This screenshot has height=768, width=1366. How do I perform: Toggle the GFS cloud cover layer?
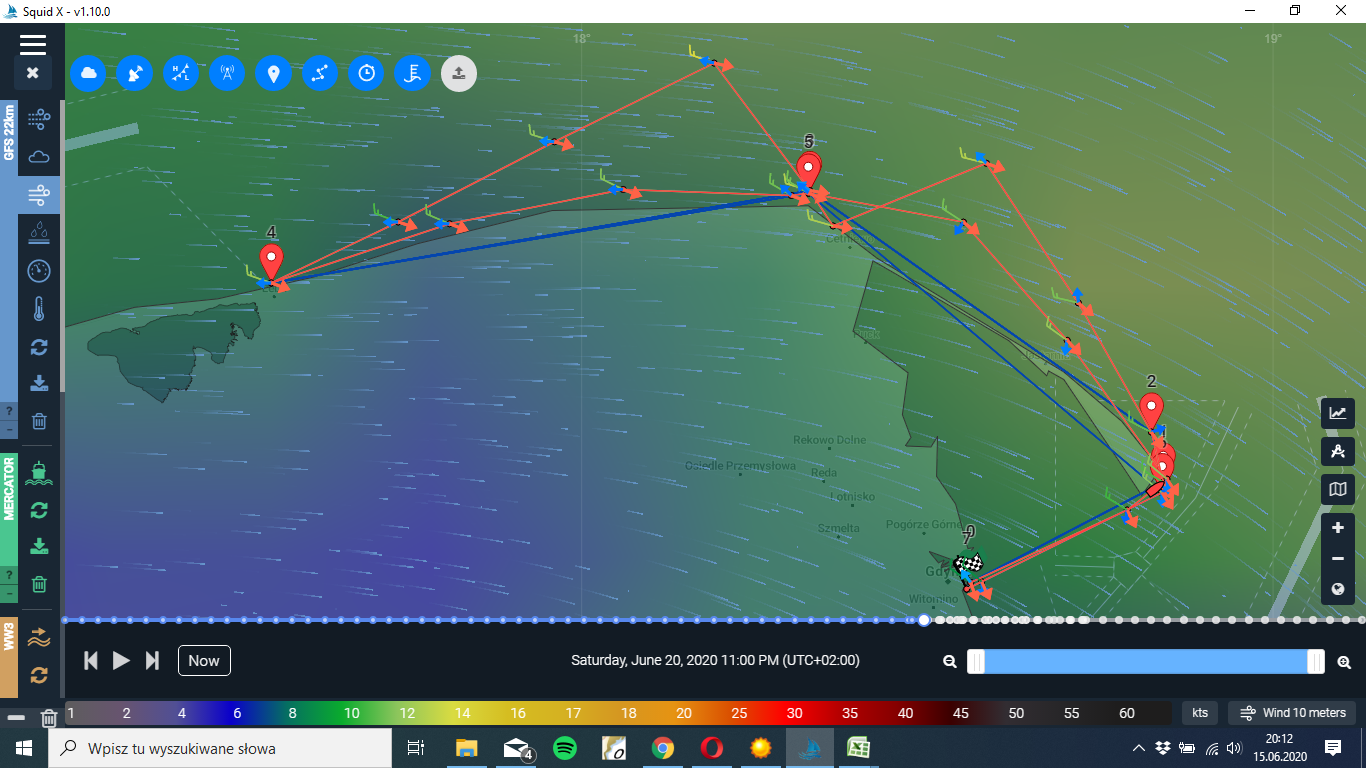pos(39,157)
